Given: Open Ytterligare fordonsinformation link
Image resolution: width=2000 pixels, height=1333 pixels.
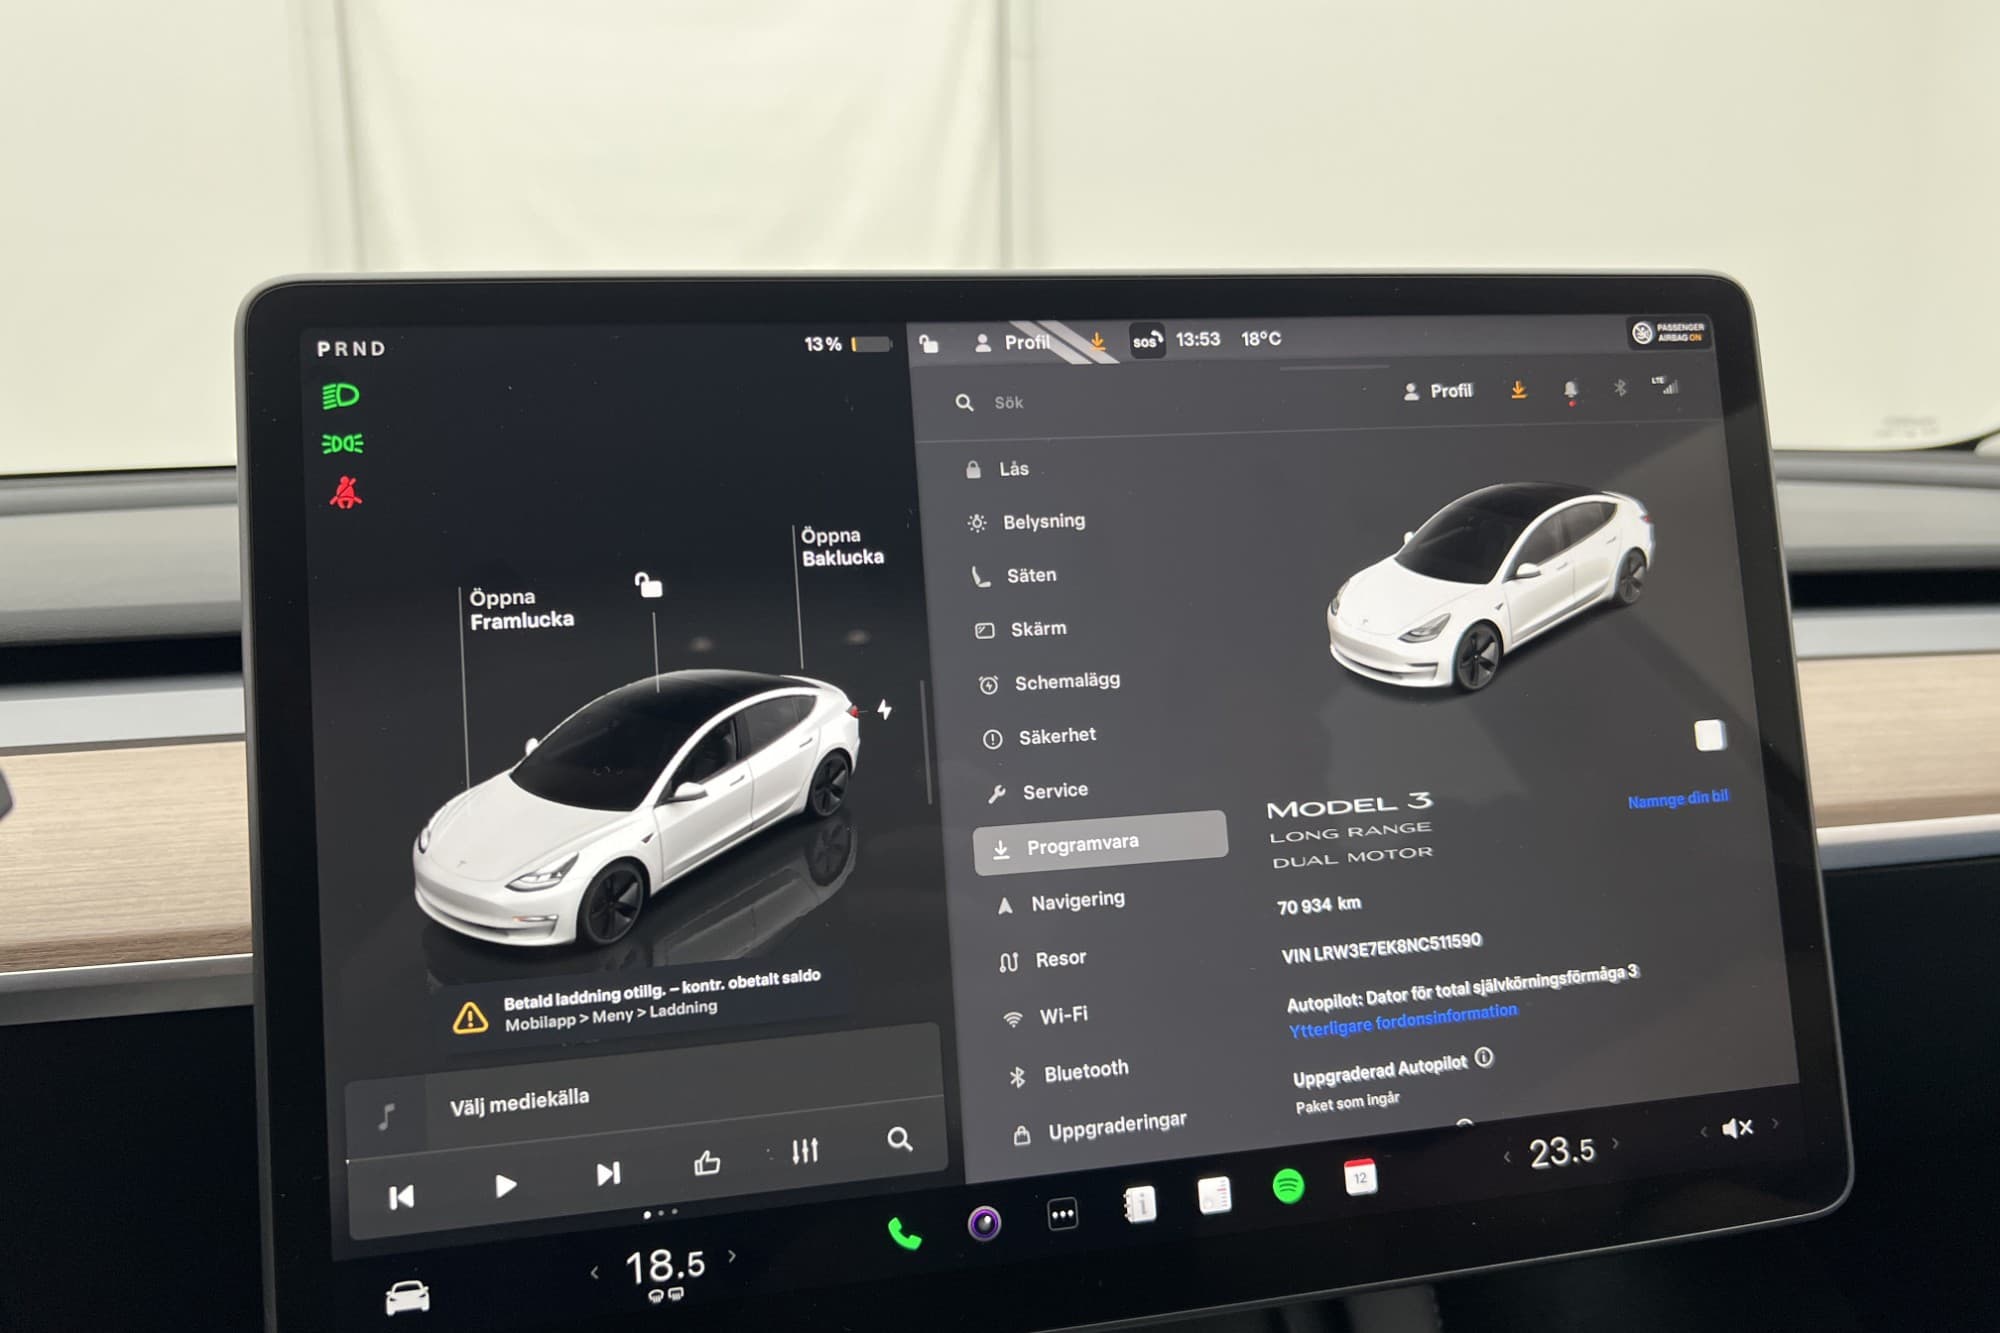Looking at the screenshot, I should pyautogui.click(x=1402, y=1021).
